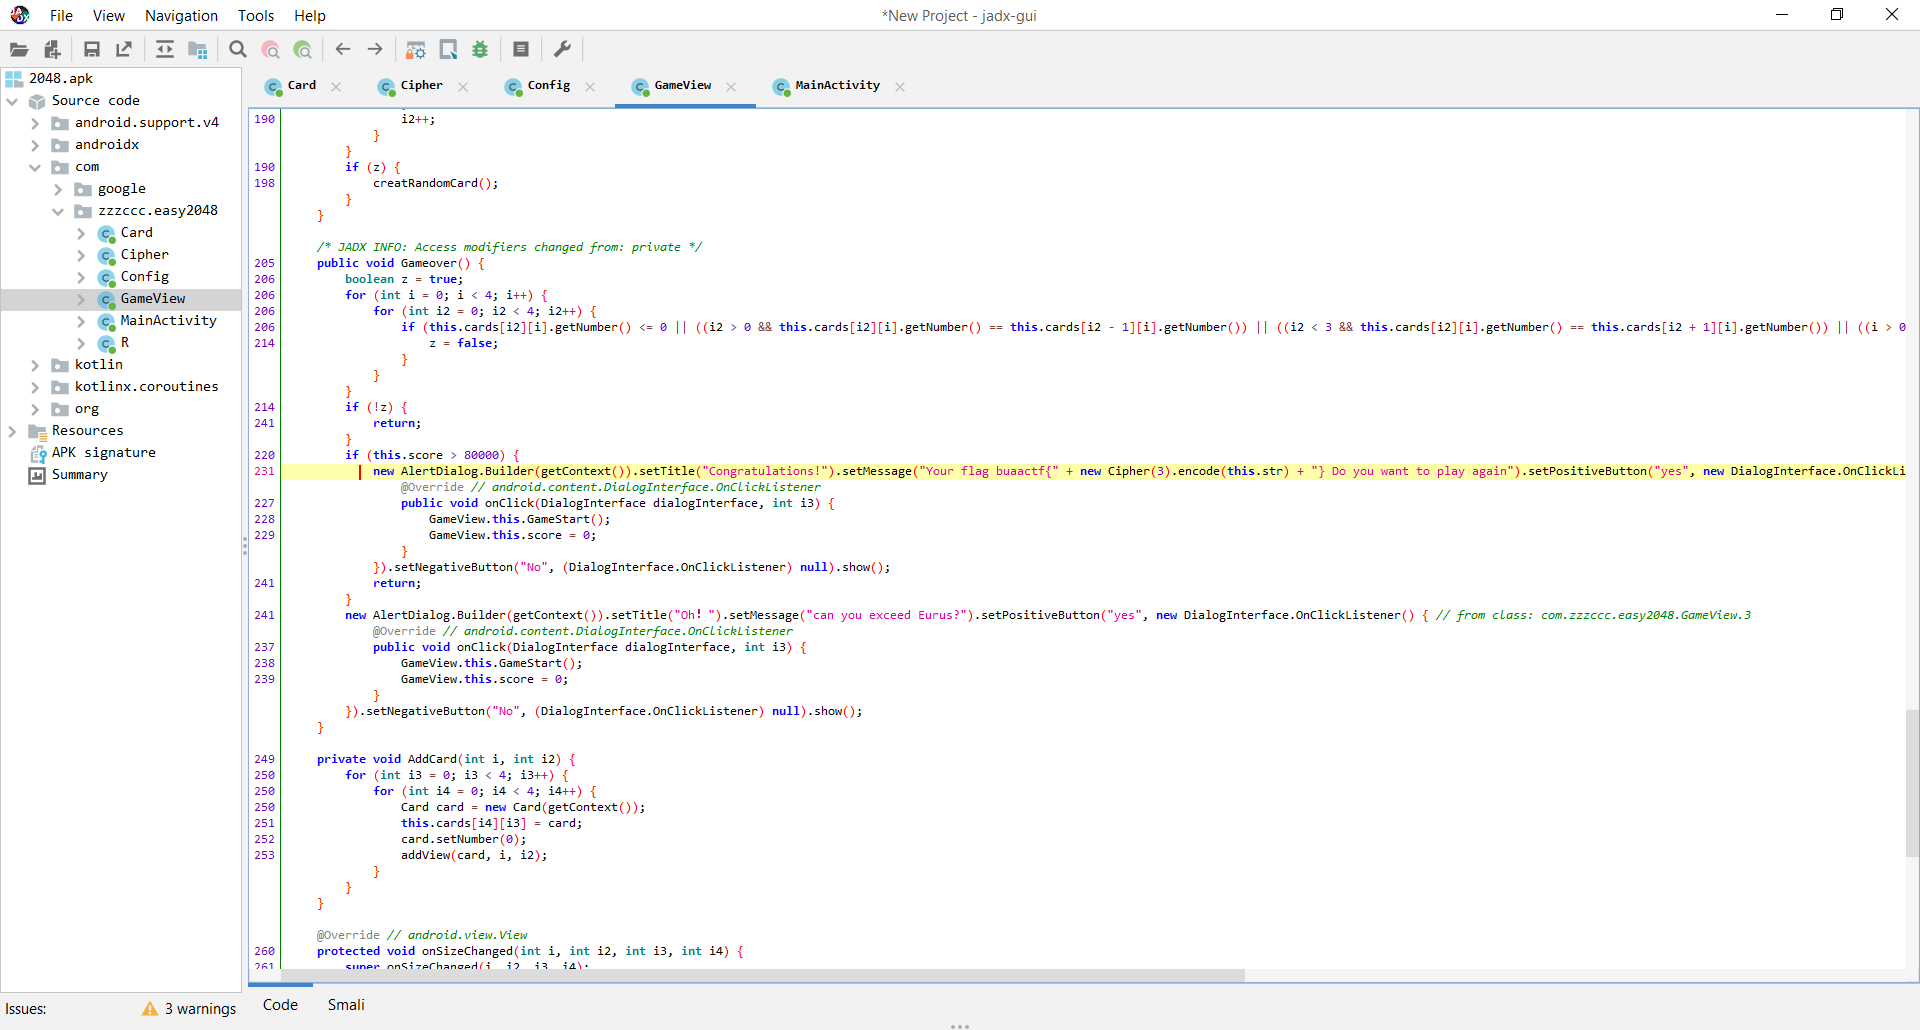This screenshot has width=1920, height=1030.
Task: Collapse the zzzccc.easy2048 package
Action: point(58,211)
